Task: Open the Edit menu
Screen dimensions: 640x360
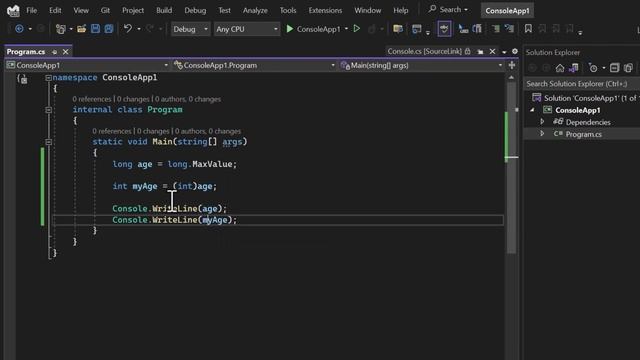Action: click(55, 11)
